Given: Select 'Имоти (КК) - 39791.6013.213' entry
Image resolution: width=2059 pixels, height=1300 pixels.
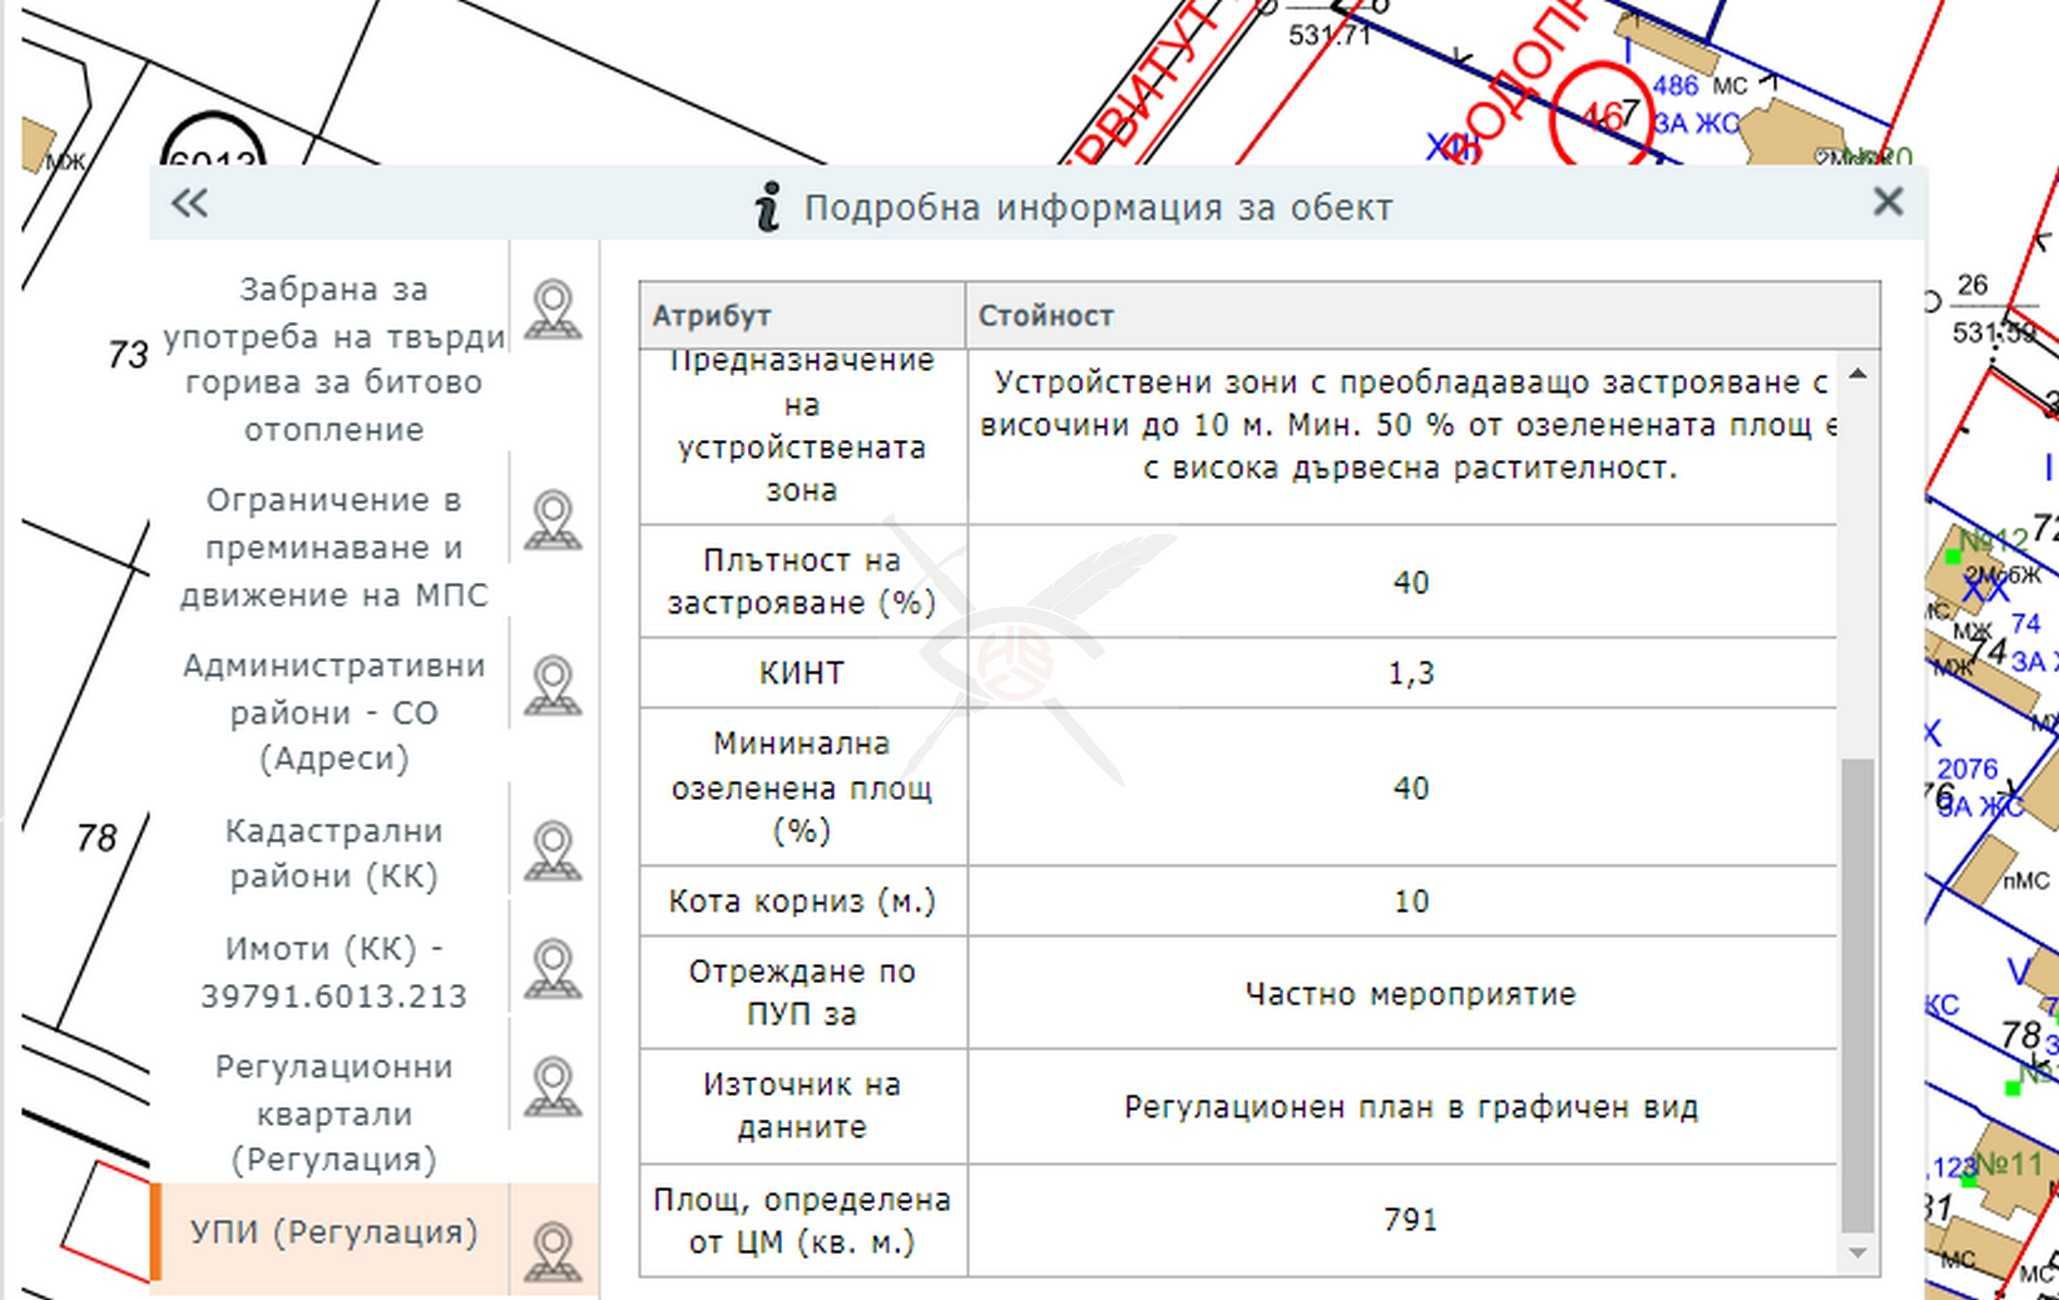Looking at the screenshot, I should 334,971.
